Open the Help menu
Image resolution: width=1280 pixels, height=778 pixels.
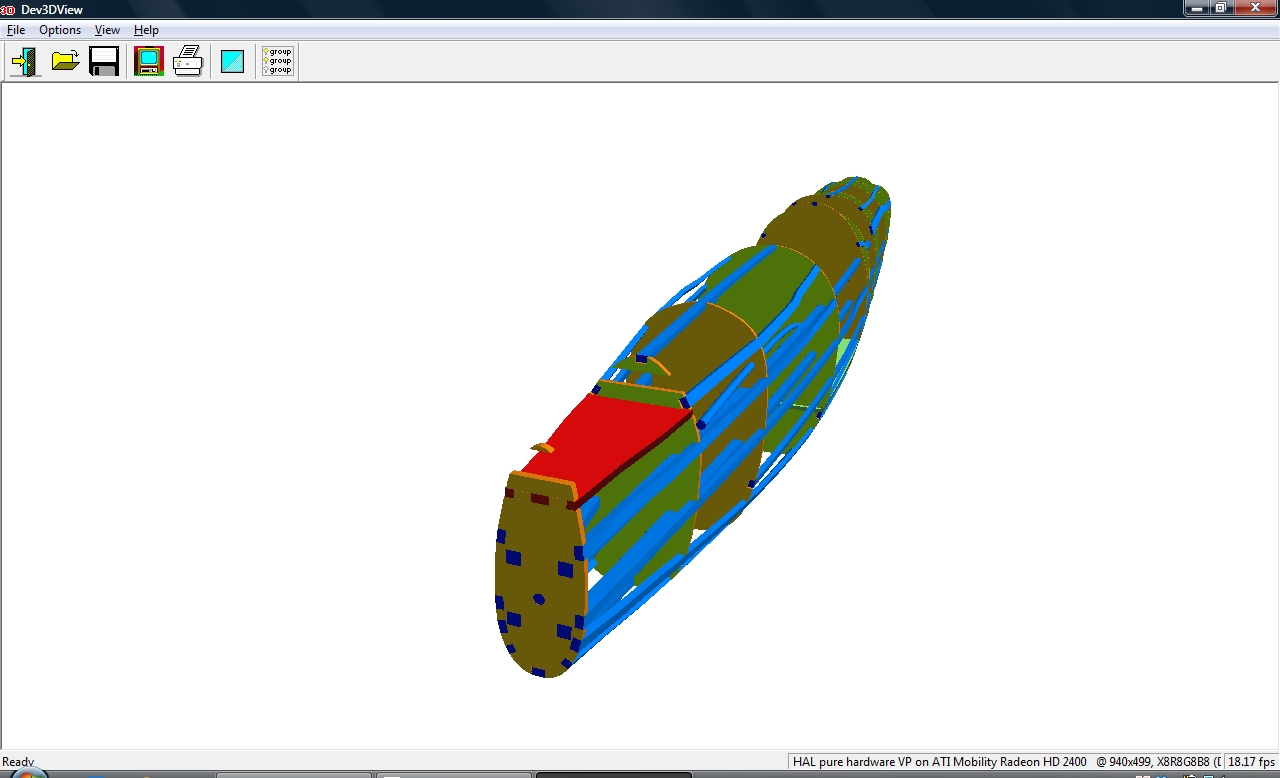pos(146,30)
